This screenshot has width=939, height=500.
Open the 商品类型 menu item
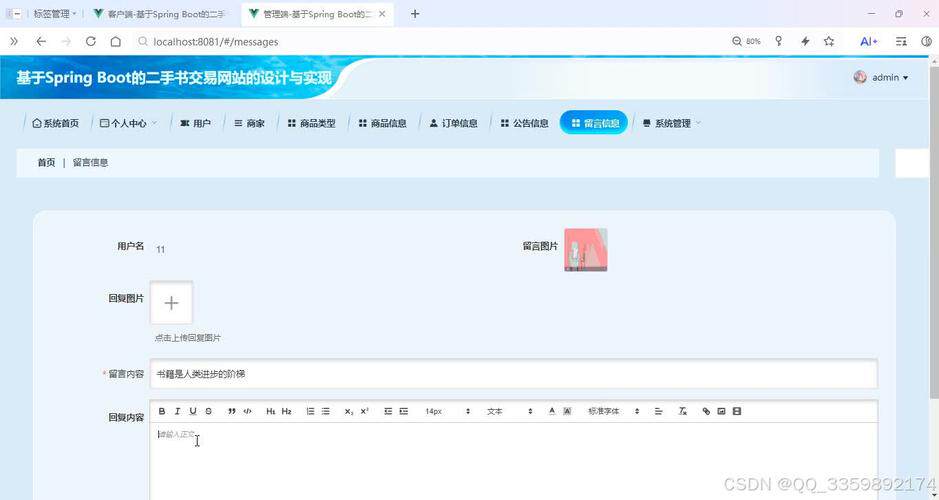[x=311, y=123]
